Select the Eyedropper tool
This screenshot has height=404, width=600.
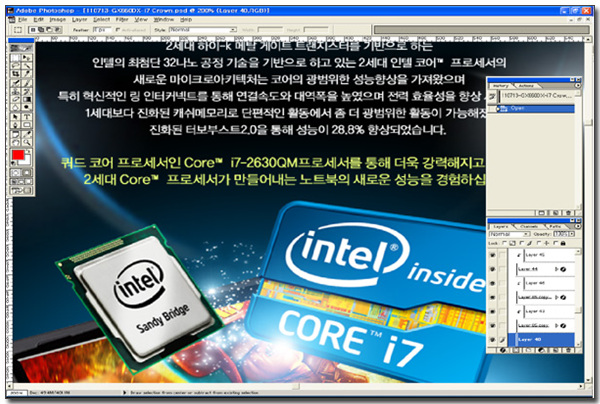click(x=27, y=134)
